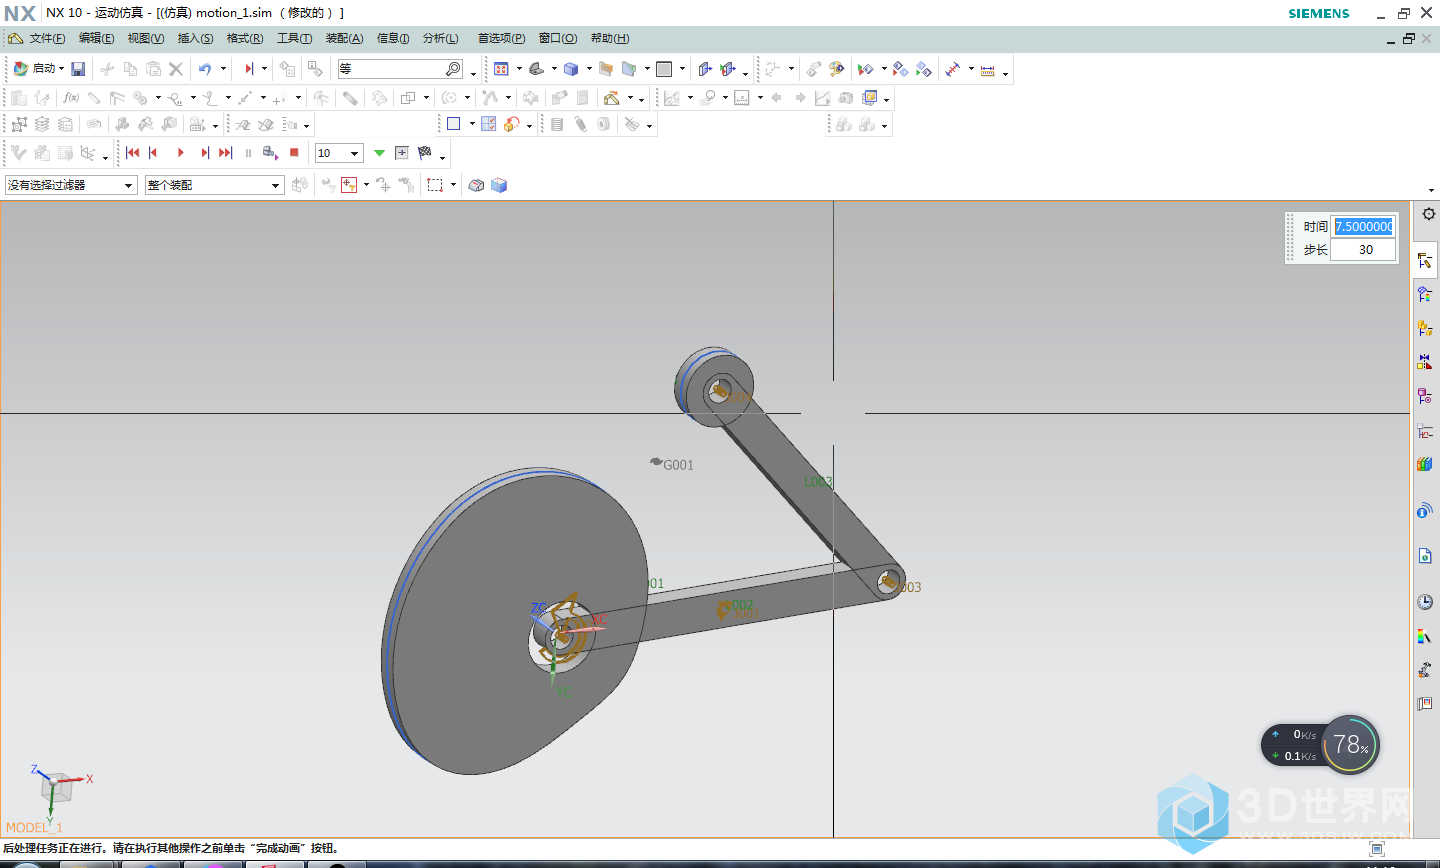Click the rotate-cube icon in third toolbar row
Viewport: 1440px width, 868px height.
pyautogui.click(x=512, y=124)
